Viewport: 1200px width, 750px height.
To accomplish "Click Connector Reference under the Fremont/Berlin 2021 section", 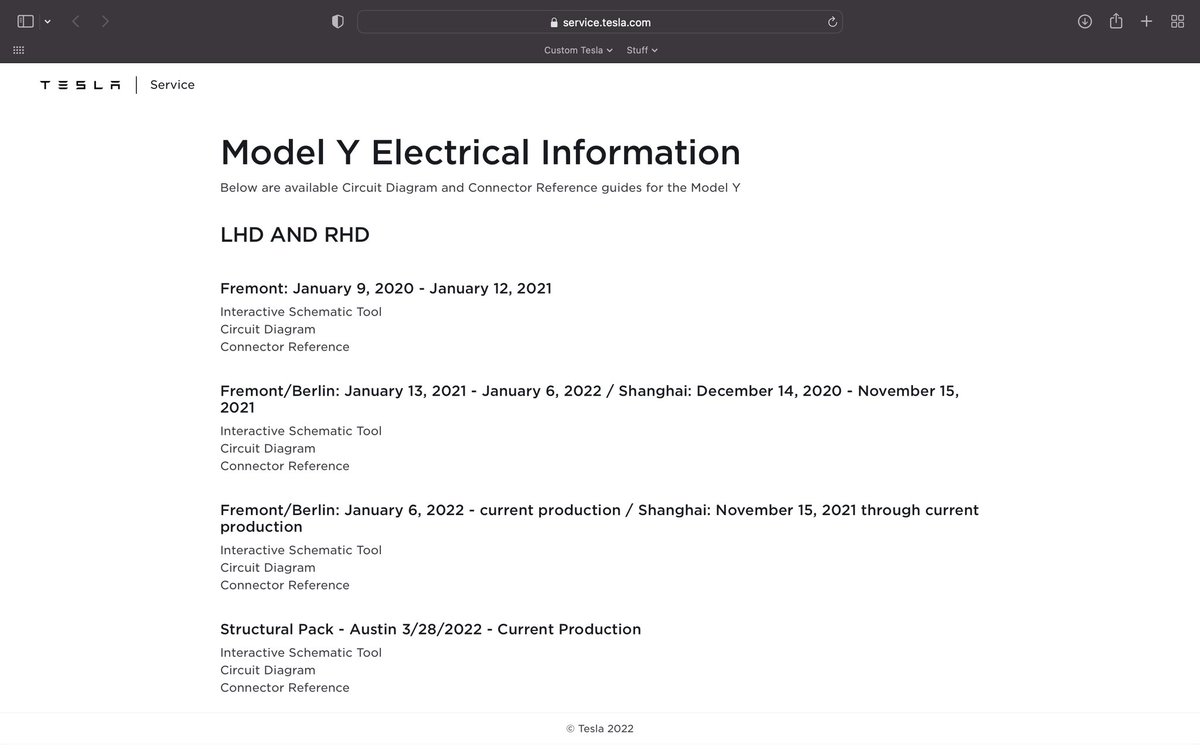I will point(284,465).
